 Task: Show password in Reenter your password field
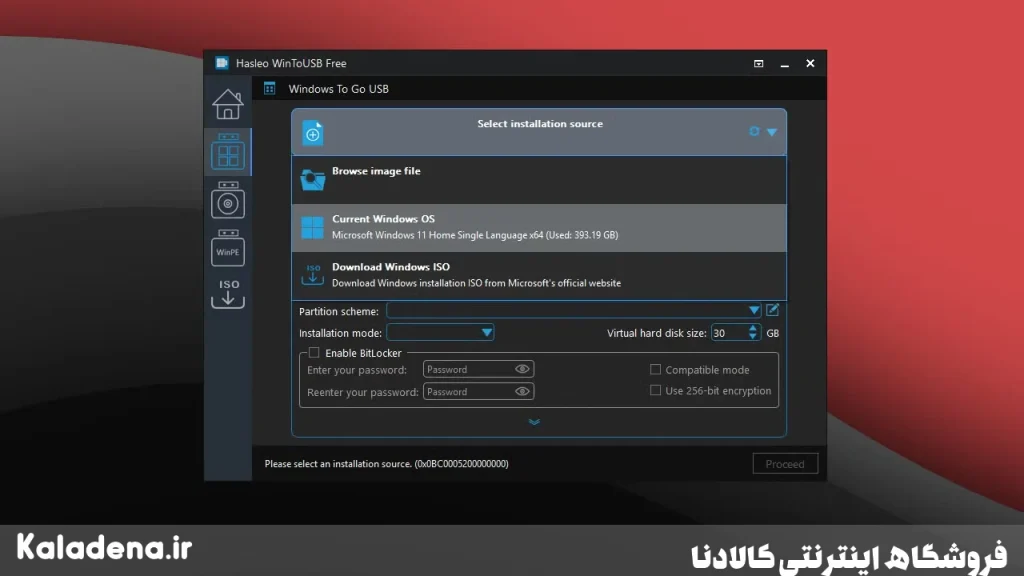(522, 392)
